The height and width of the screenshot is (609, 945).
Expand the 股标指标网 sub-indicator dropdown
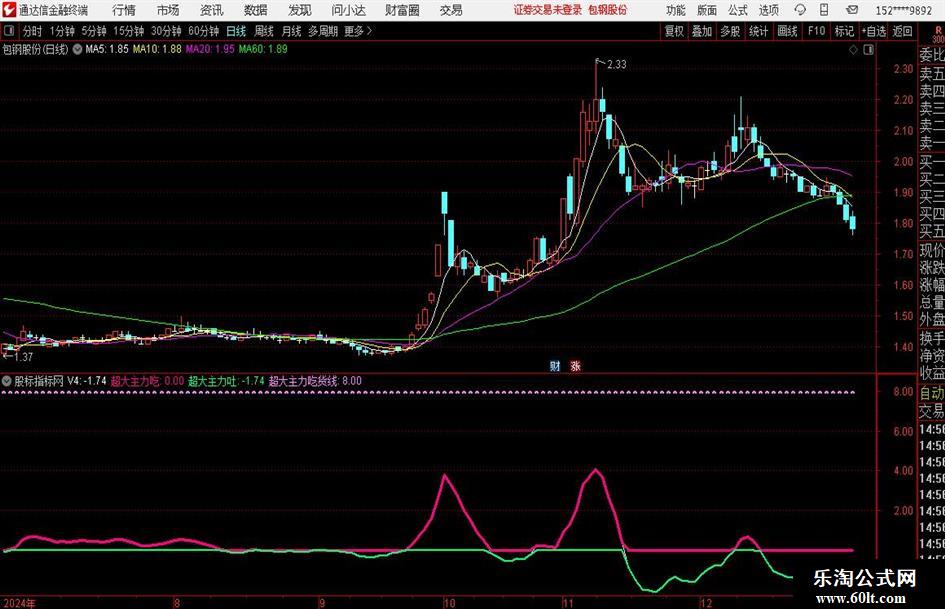[7, 381]
